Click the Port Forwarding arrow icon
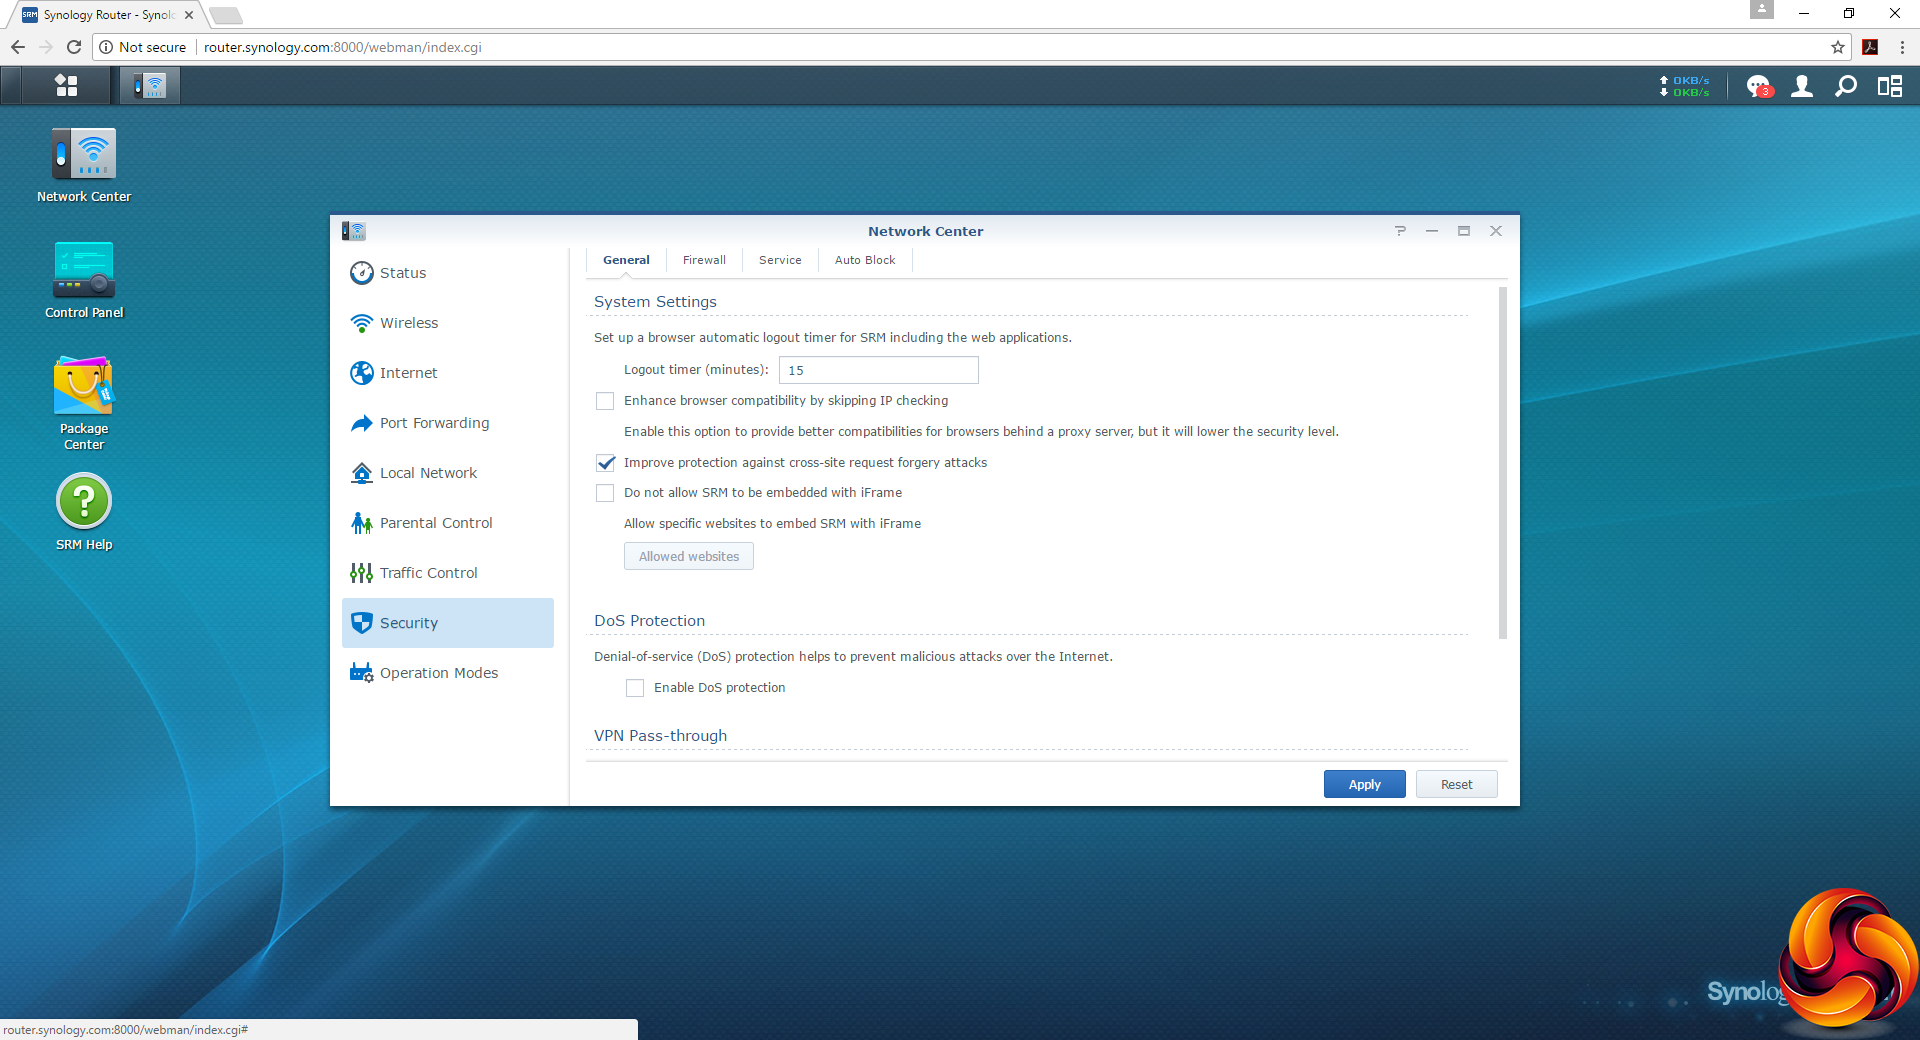The width and height of the screenshot is (1920, 1040). tap(362, 423)
